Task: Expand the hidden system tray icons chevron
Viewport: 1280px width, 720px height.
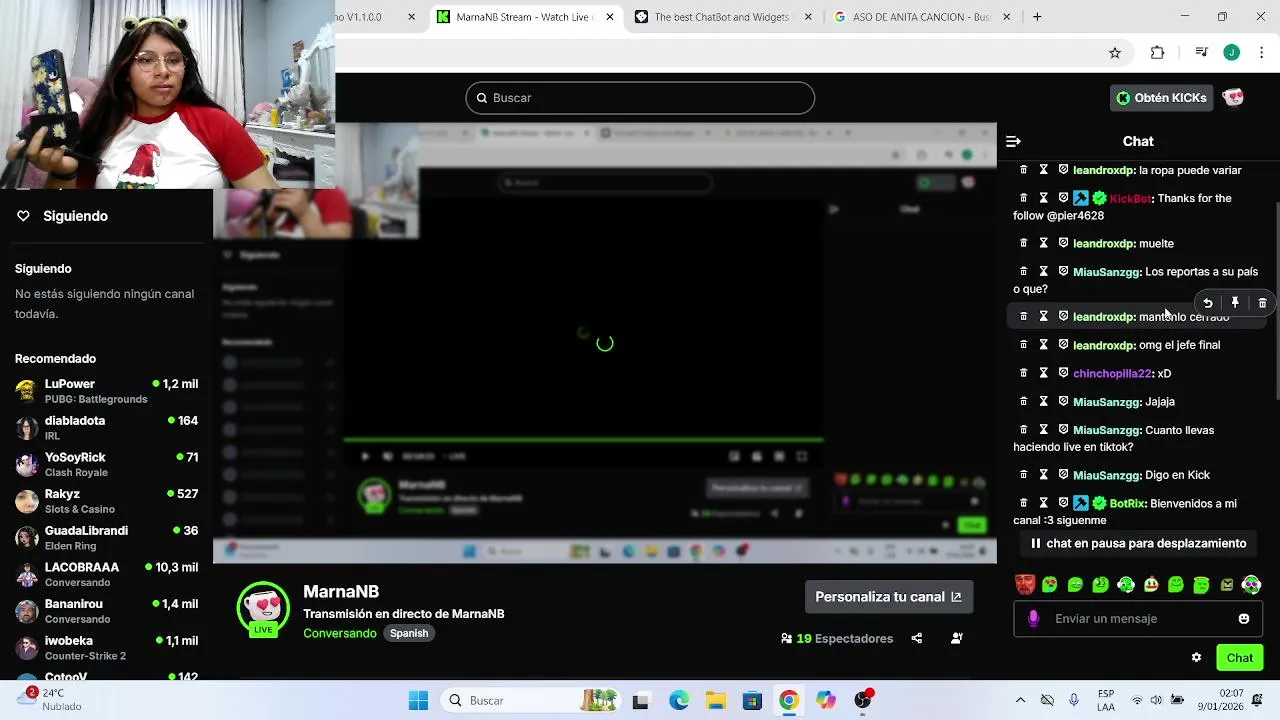Action: tap(1020, 700)
